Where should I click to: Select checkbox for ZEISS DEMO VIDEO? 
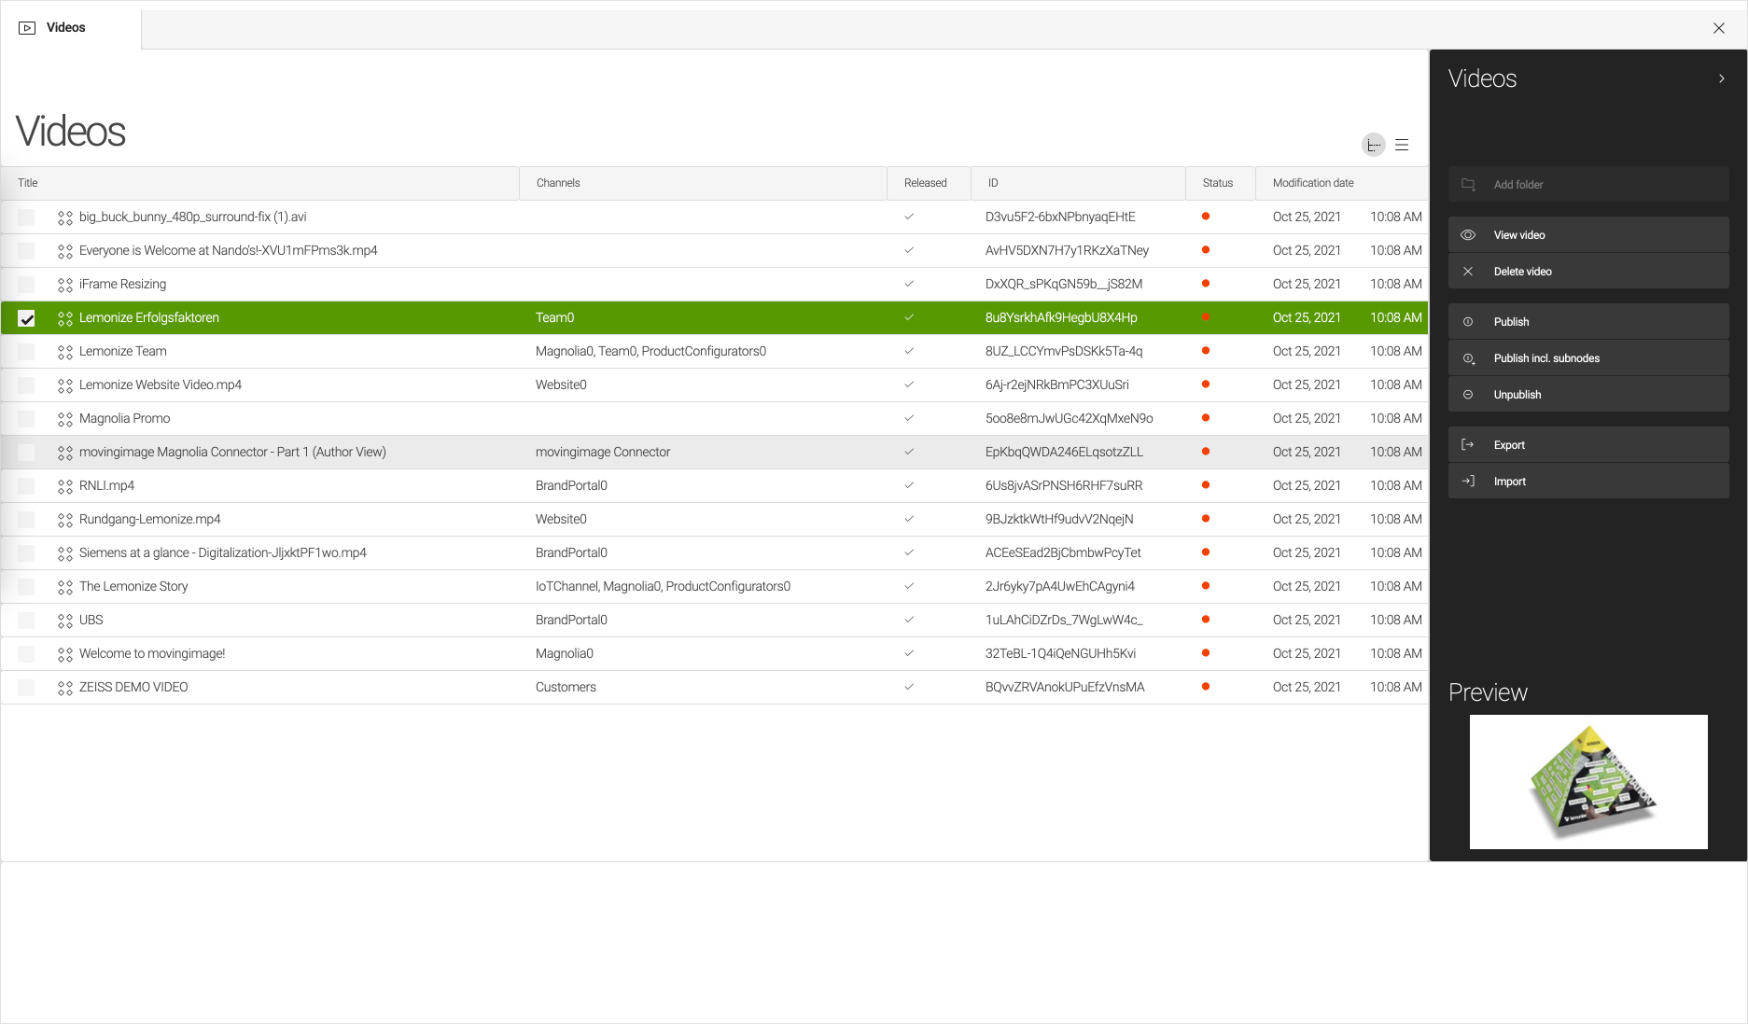pyautogui.click(x=27, y=688)
